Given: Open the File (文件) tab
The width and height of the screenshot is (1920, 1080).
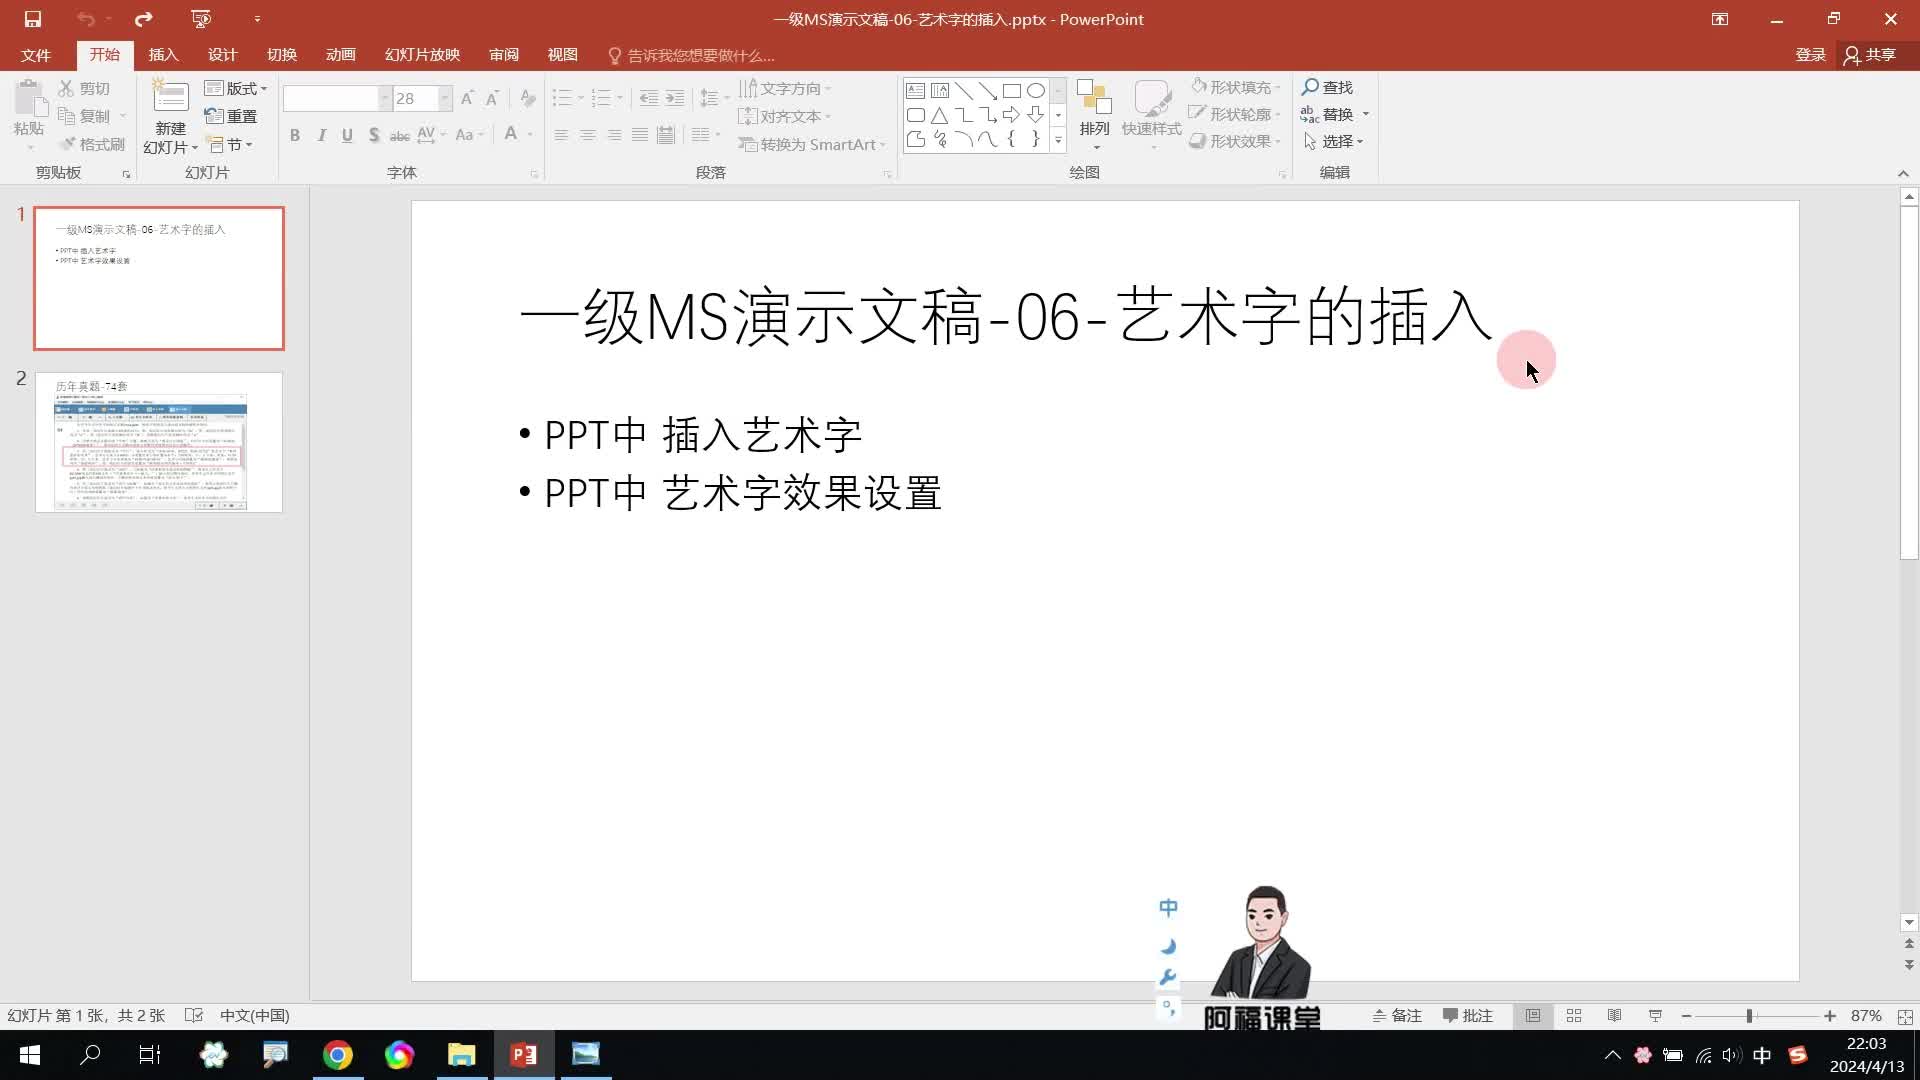Looking at the screenshot, I should point(36,55).
